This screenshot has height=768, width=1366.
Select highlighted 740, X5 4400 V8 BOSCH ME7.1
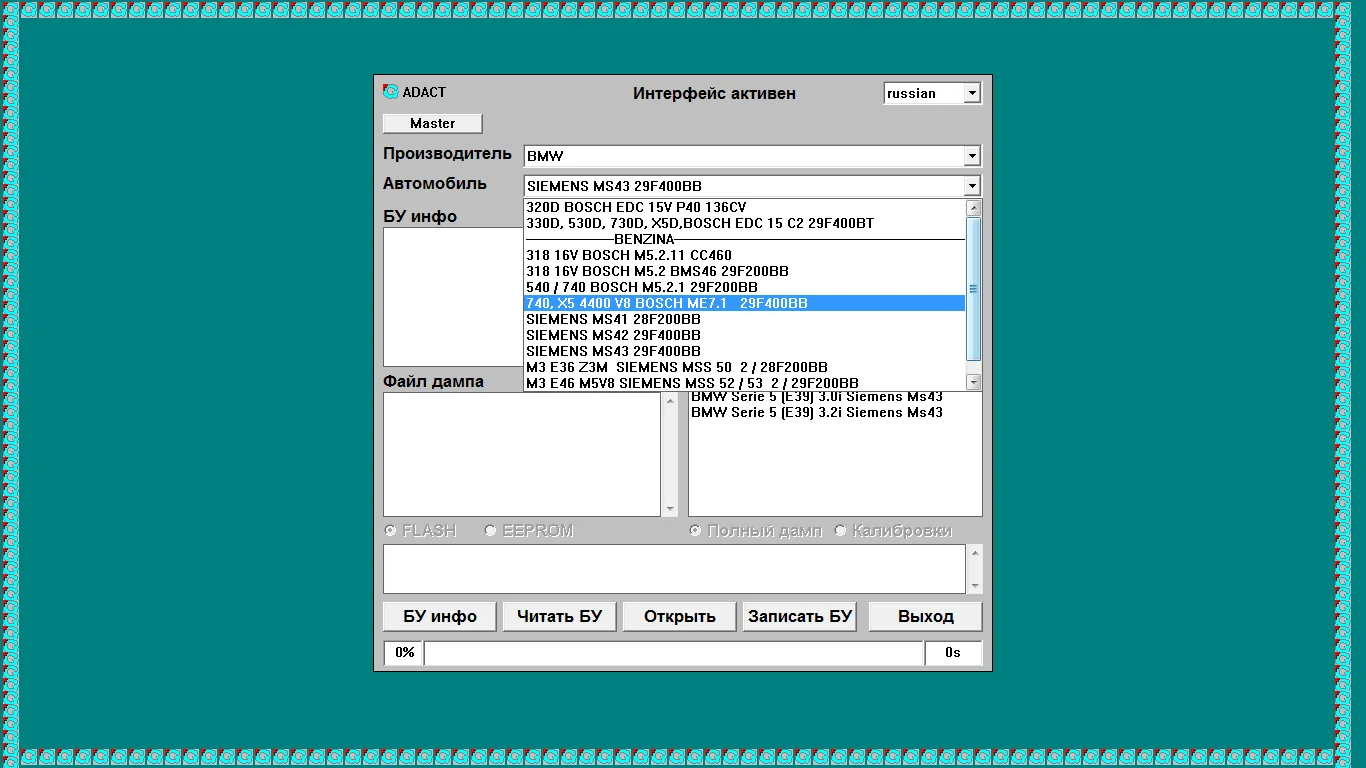pos(745,303)
